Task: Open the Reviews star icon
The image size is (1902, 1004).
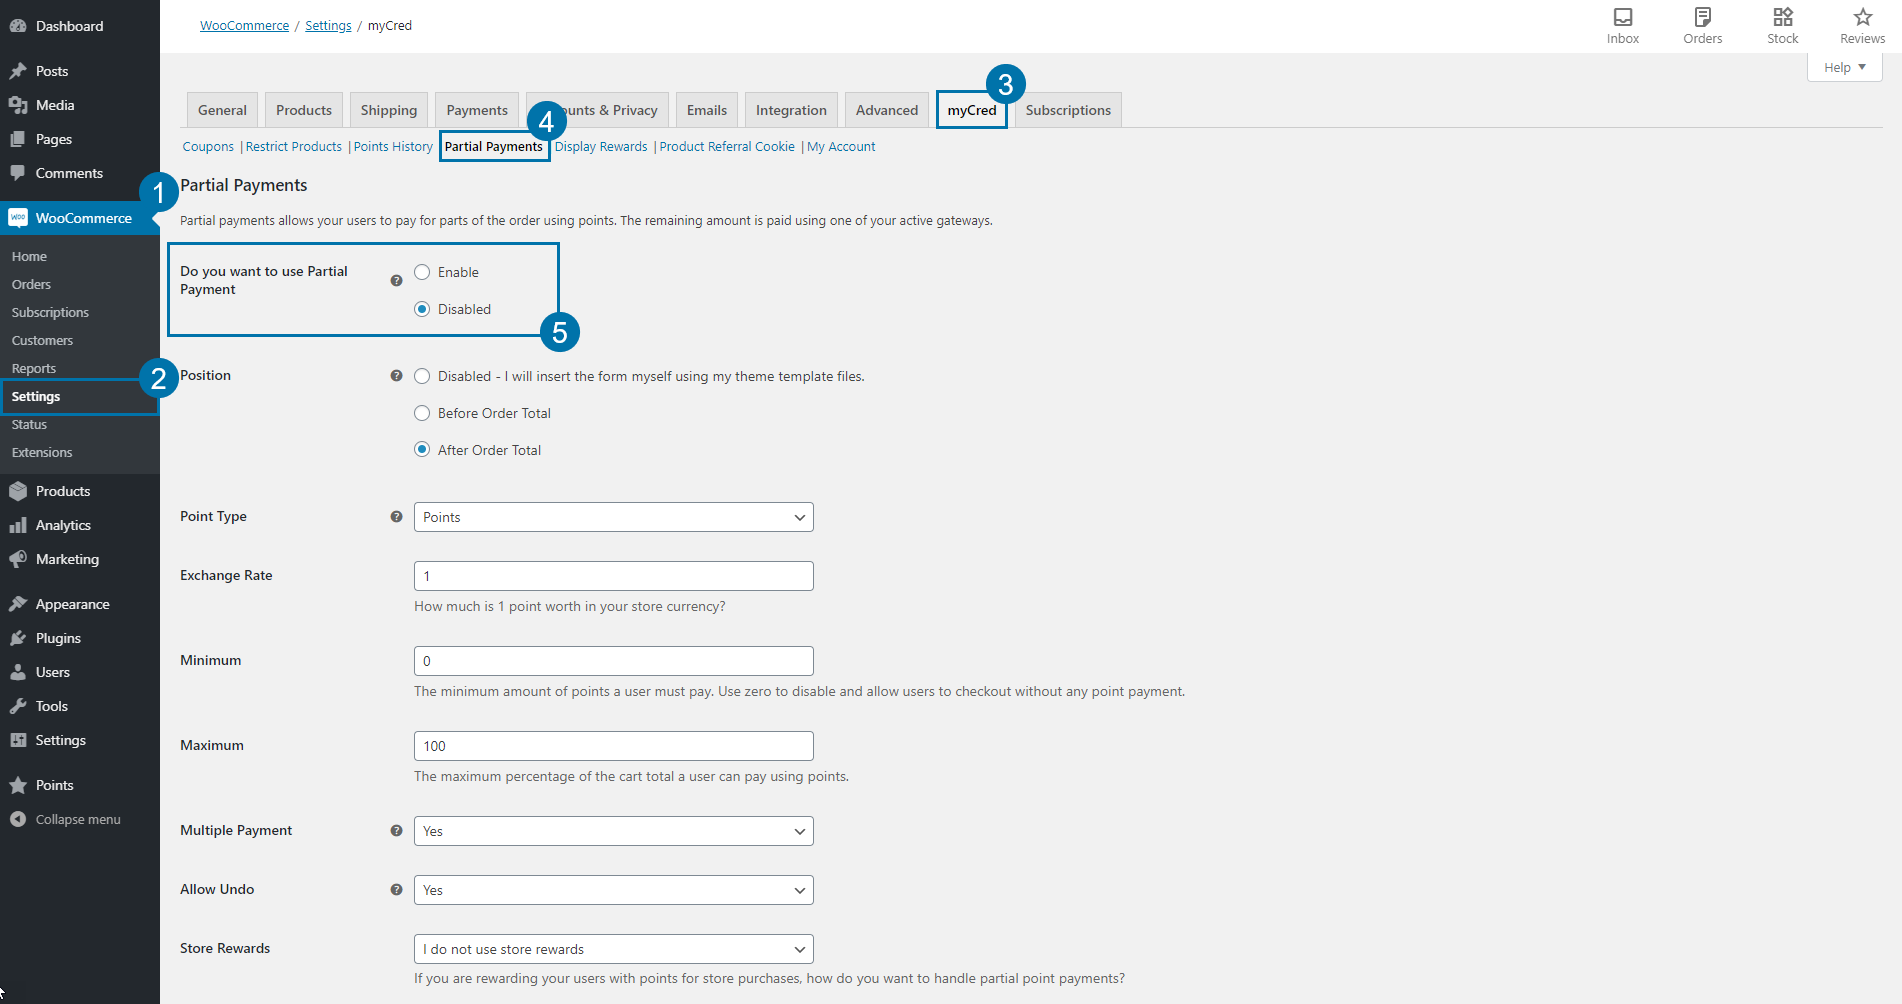Action: click(x=1863, y=17)
